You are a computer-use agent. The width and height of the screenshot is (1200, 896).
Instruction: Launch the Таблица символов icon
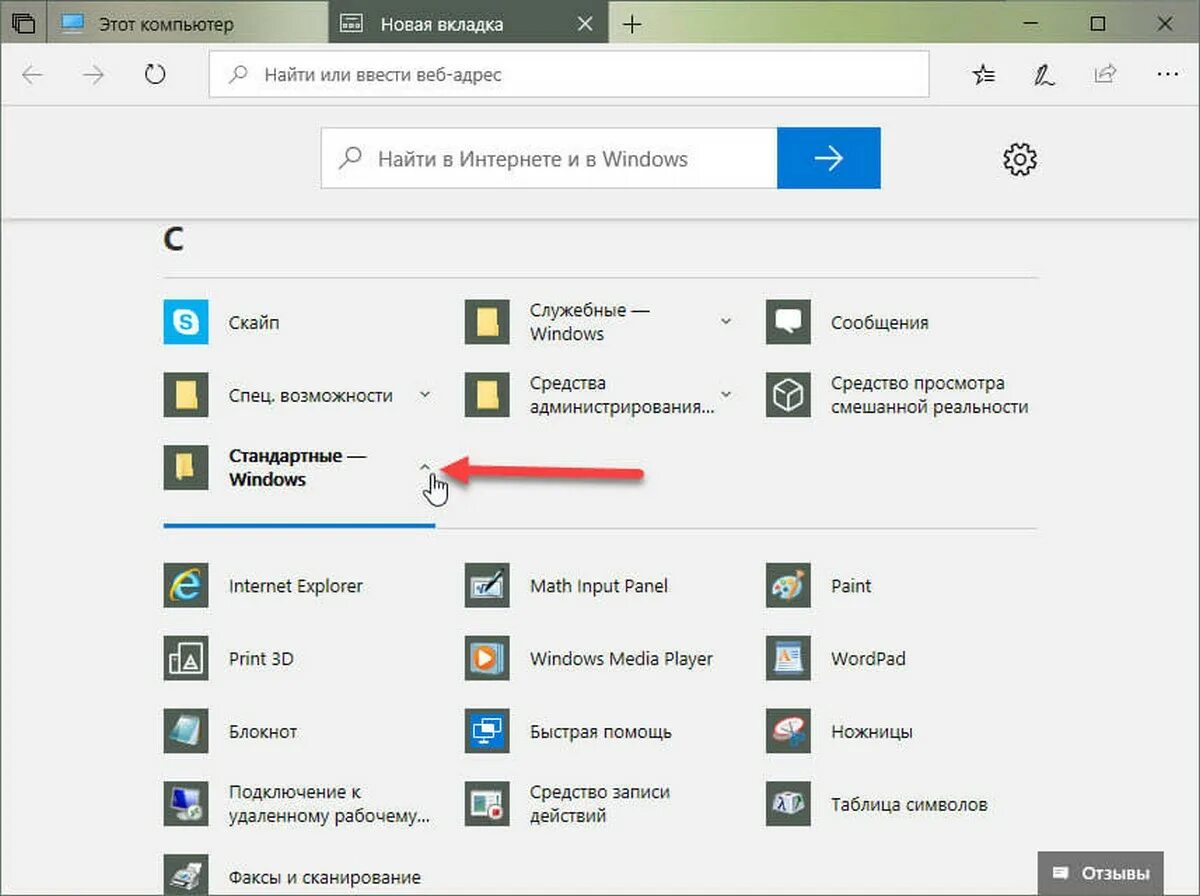point(789,804)
